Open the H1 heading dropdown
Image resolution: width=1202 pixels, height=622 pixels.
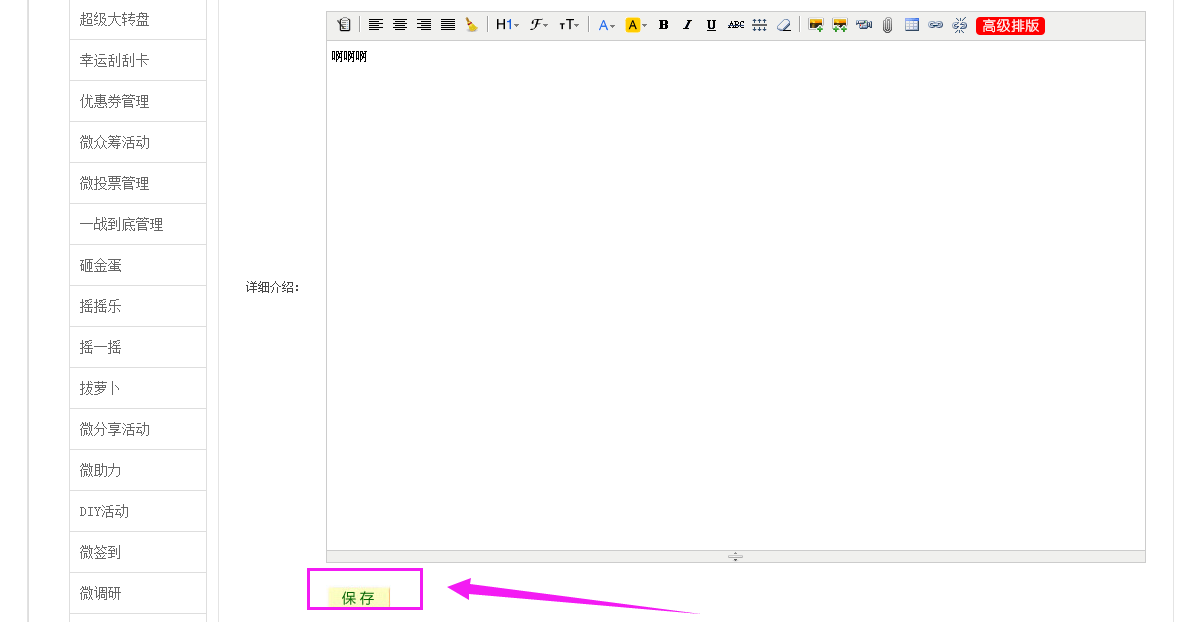coord(507,25)
